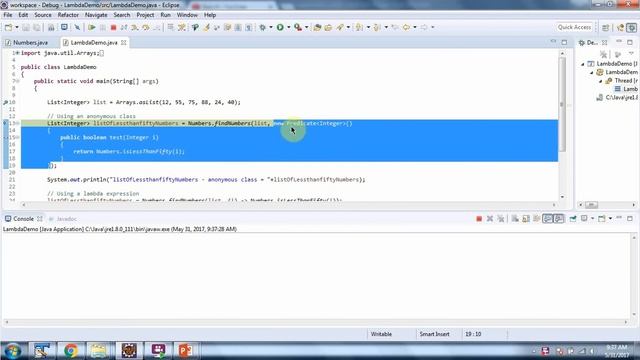Click the Quick Access search field
This screenshot has width=640, height=360.
[x=574, y=27]
